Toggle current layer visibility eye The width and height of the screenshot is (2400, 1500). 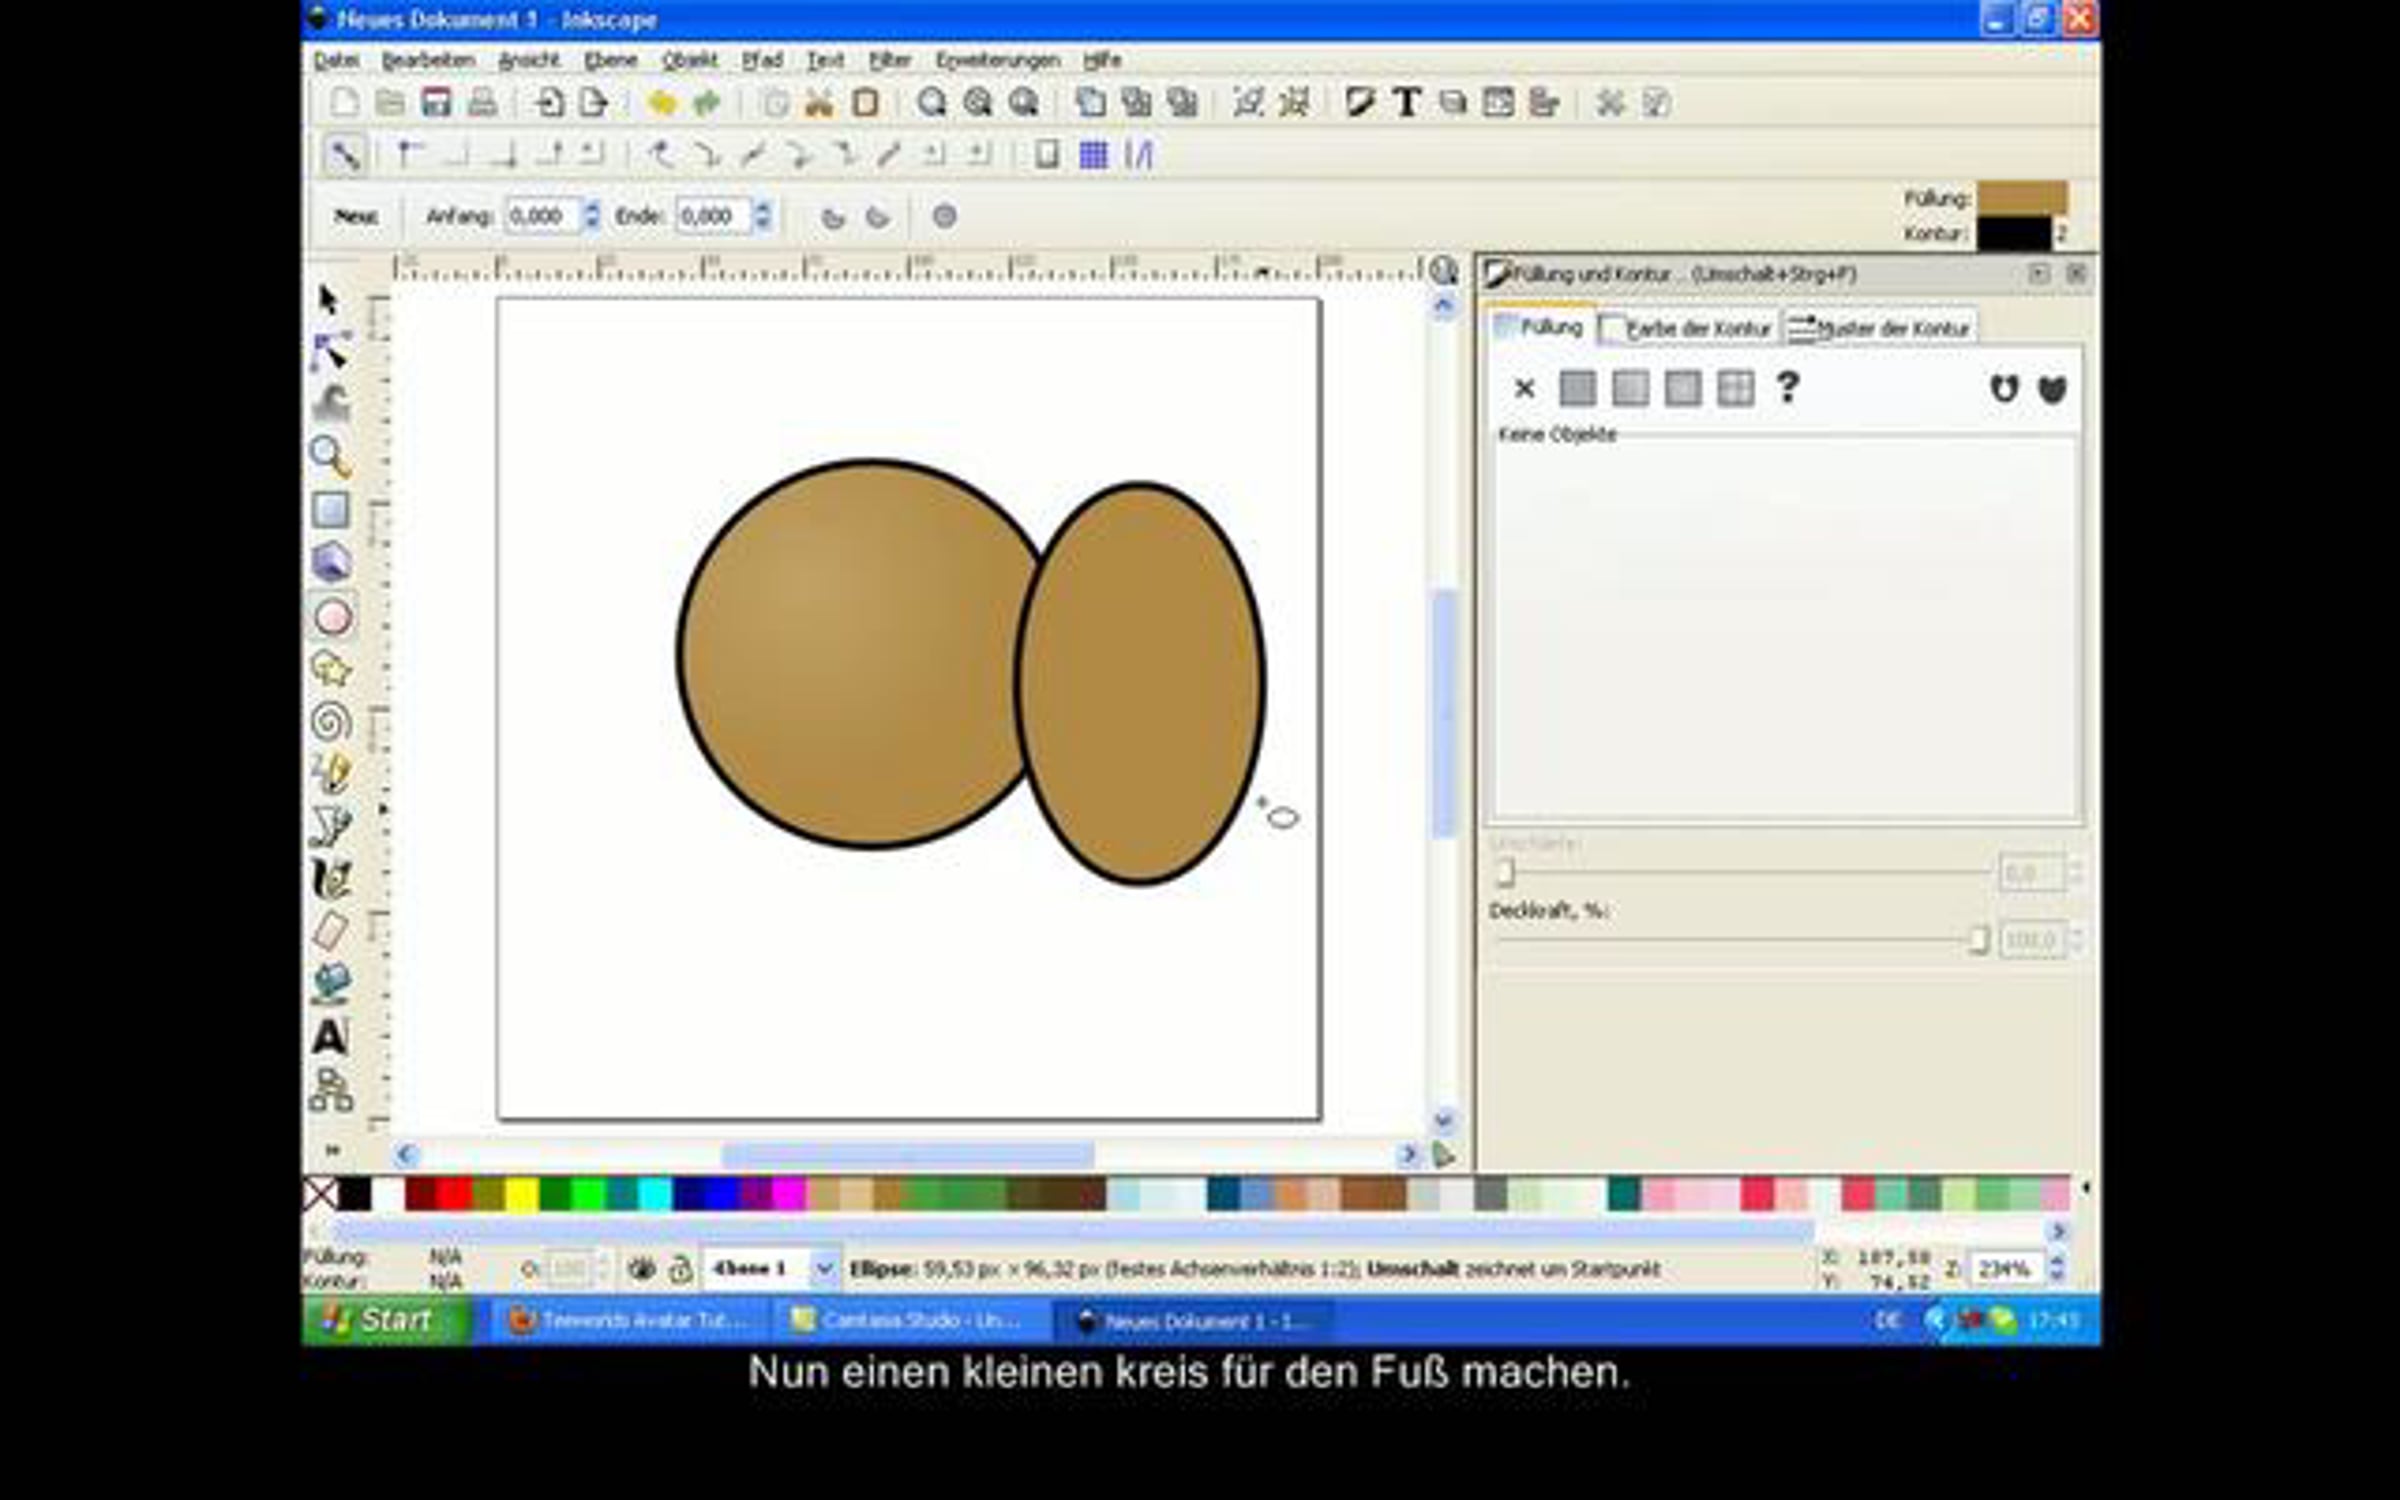pos(641,1269)
